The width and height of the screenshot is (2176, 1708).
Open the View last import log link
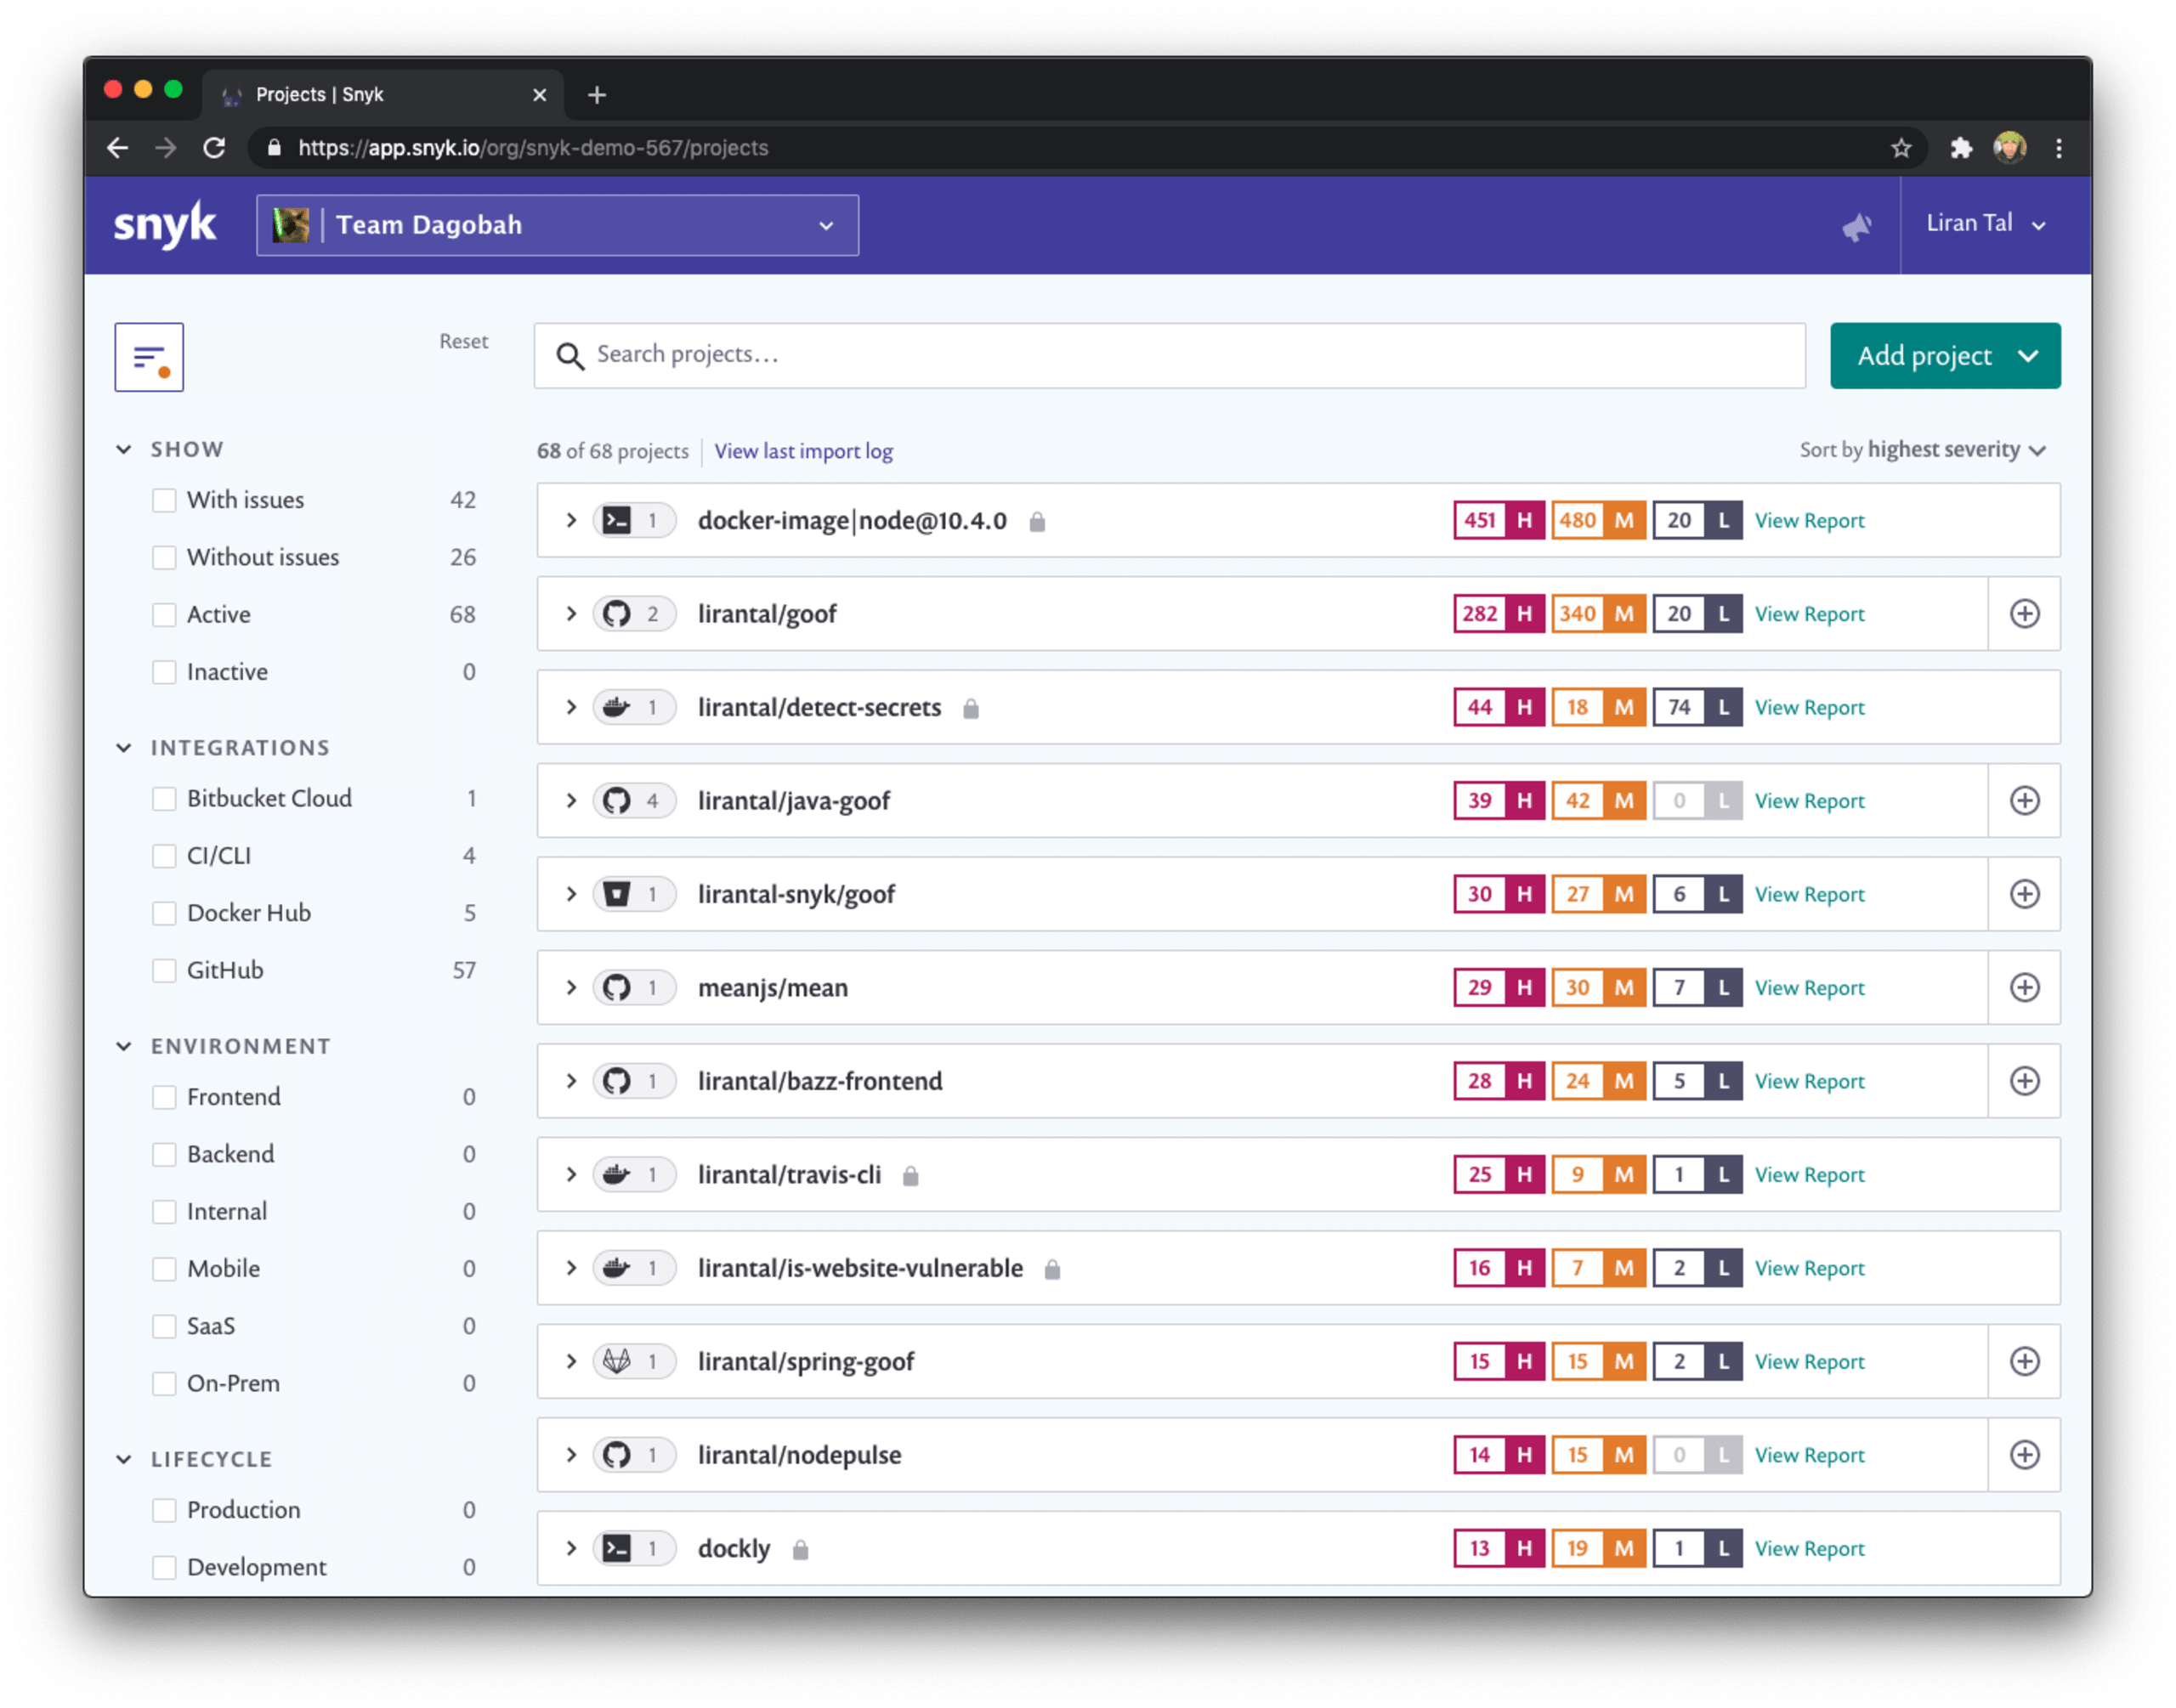pos(803,451)
